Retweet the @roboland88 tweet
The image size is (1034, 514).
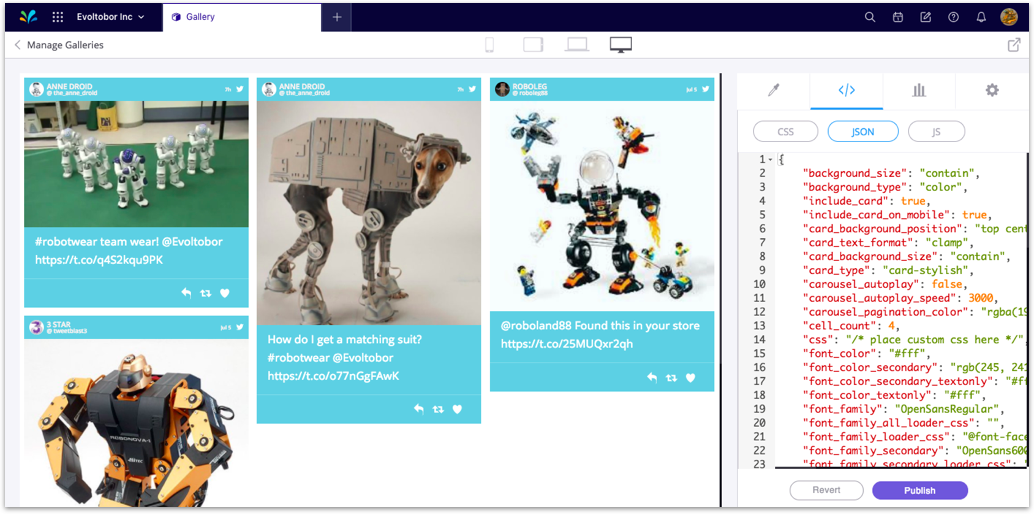click(x=671, y=377)
